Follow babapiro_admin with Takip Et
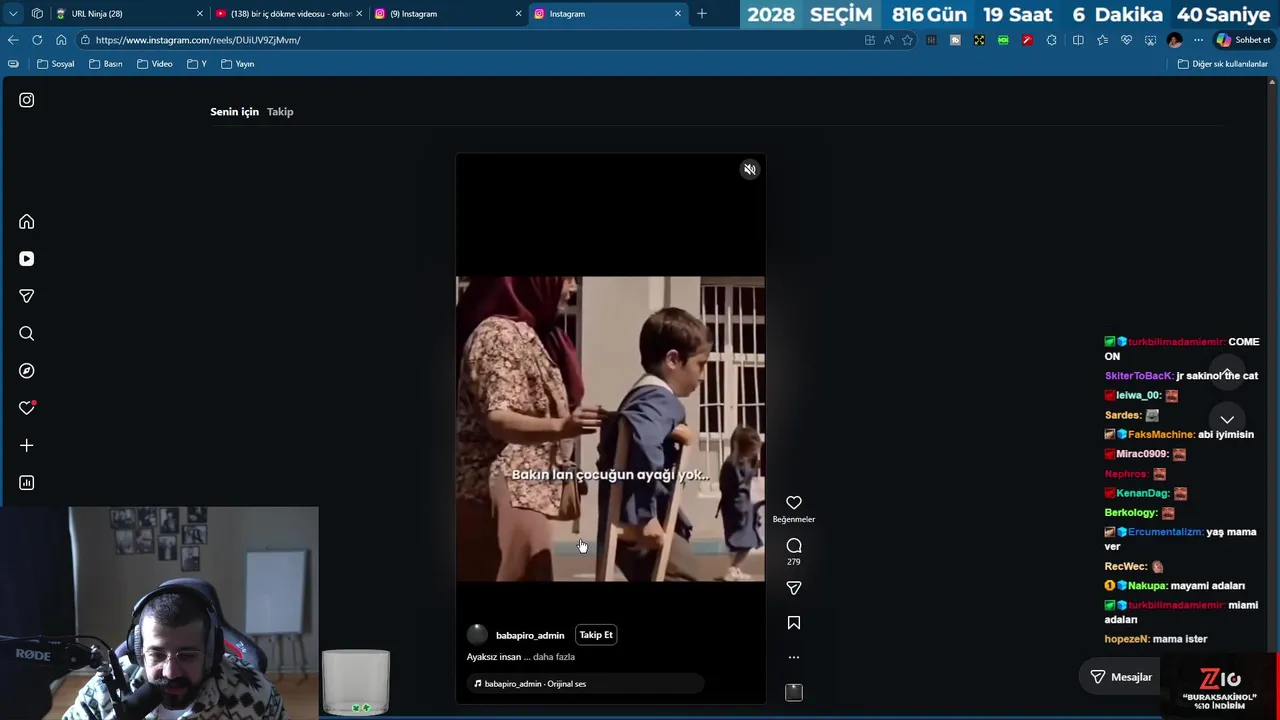 [x=596, y=635]
